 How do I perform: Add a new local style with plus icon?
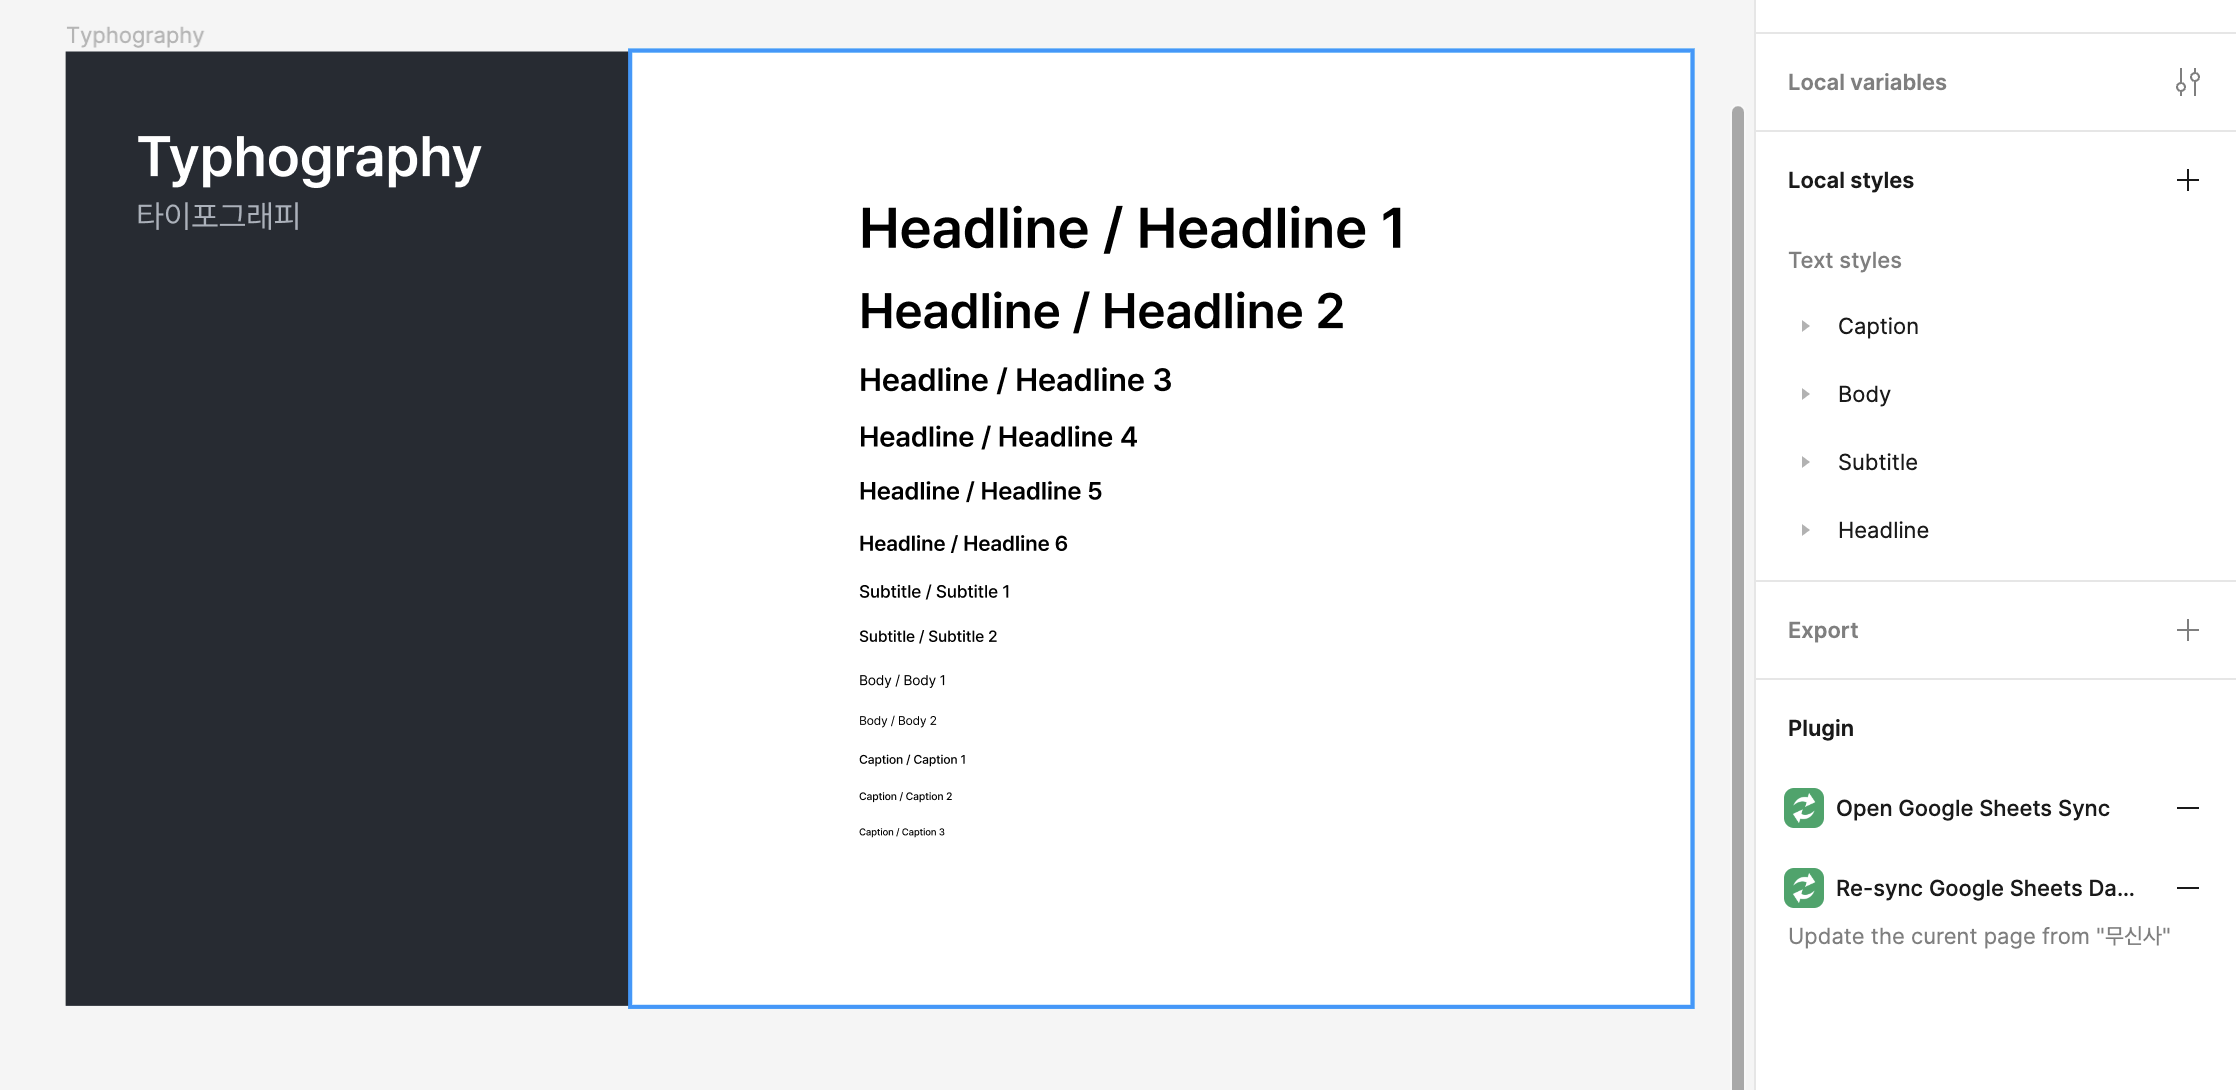tap(2187, 180)
